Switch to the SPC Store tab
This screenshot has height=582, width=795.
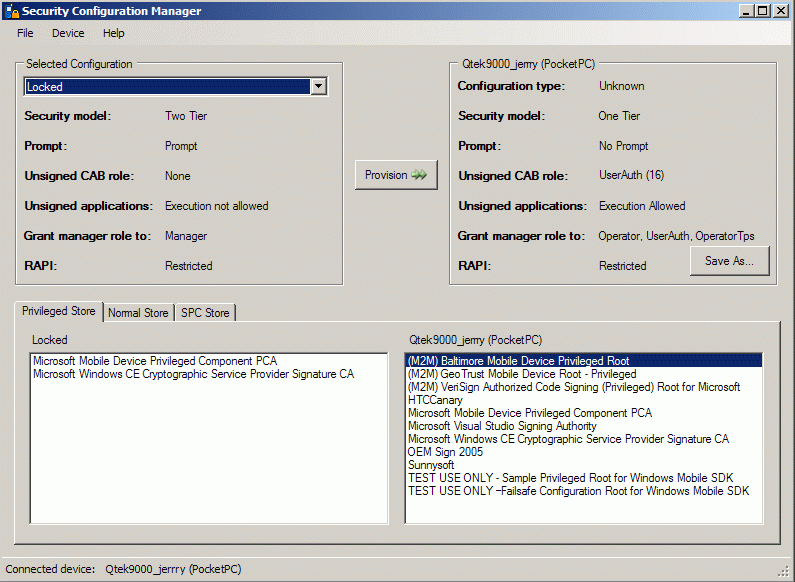(205, 313)
